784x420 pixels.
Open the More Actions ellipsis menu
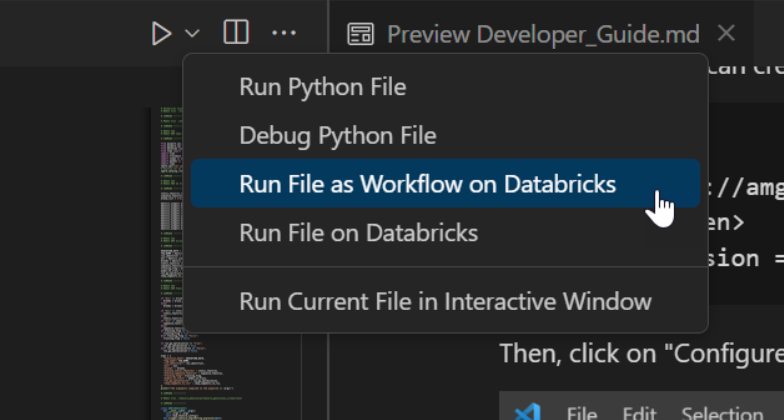tap(284, 34)
